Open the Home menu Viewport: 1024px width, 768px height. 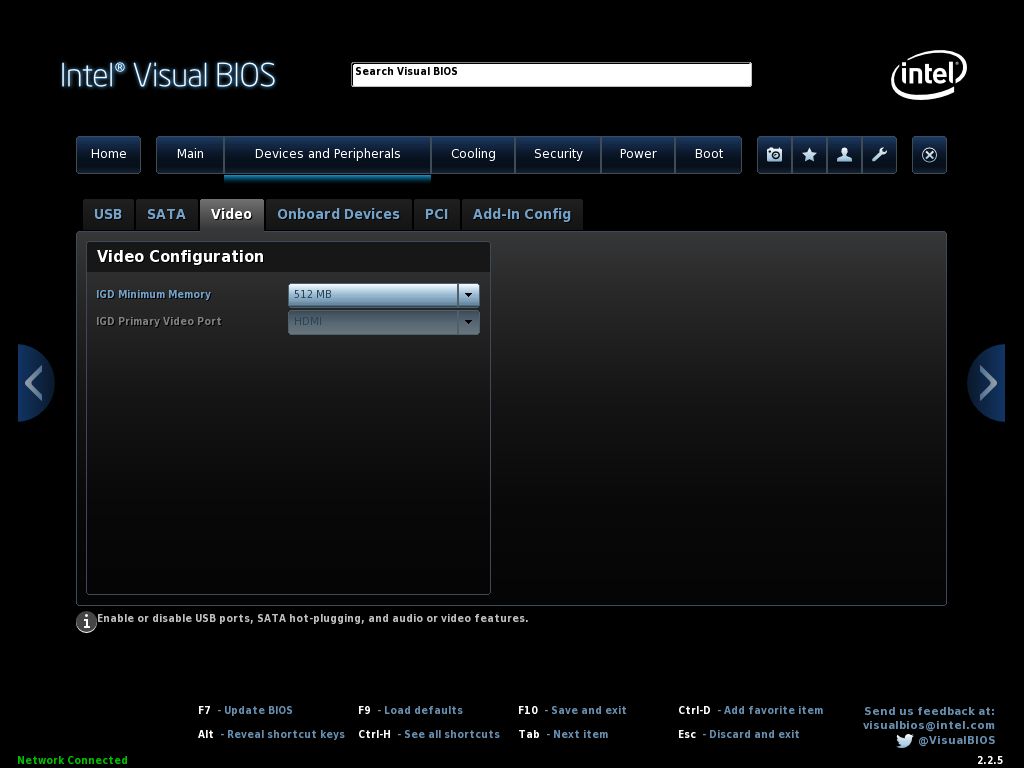coord(108,155)
